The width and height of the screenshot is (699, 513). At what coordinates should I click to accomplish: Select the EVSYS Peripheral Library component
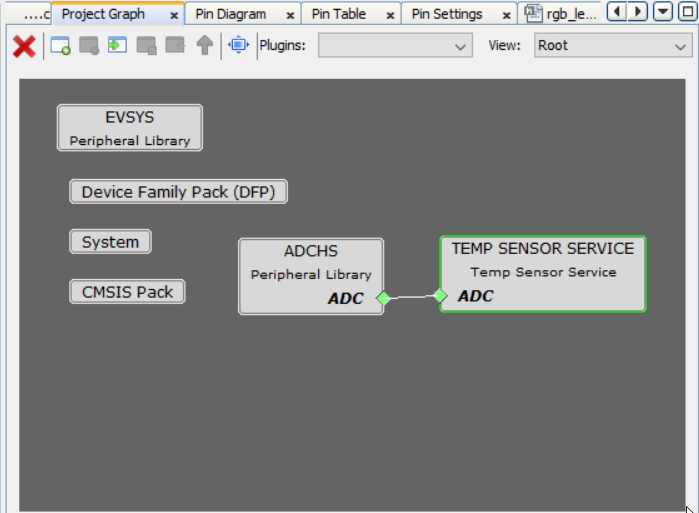point(130,128)
